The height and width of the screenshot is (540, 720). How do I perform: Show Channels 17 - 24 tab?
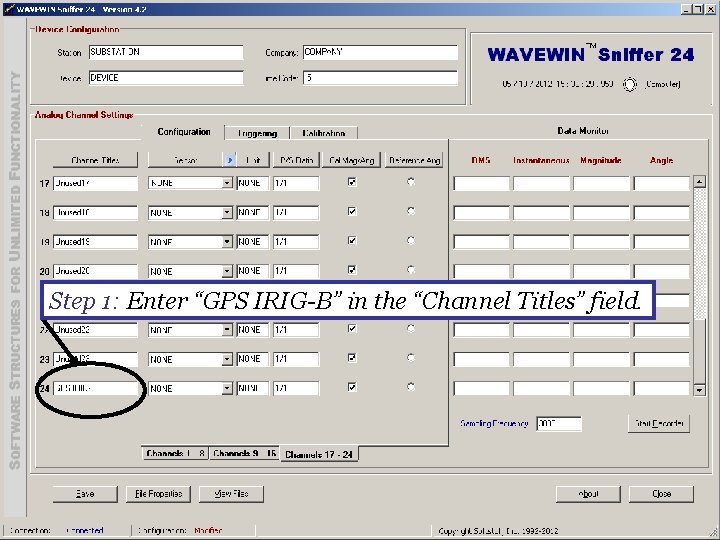point(319,454)
